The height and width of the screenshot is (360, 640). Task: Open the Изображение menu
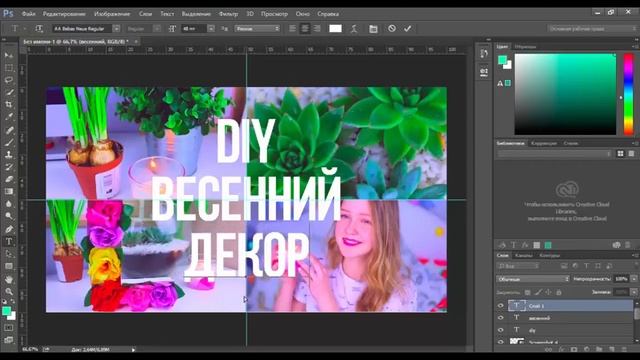click(x=112, y=14)
